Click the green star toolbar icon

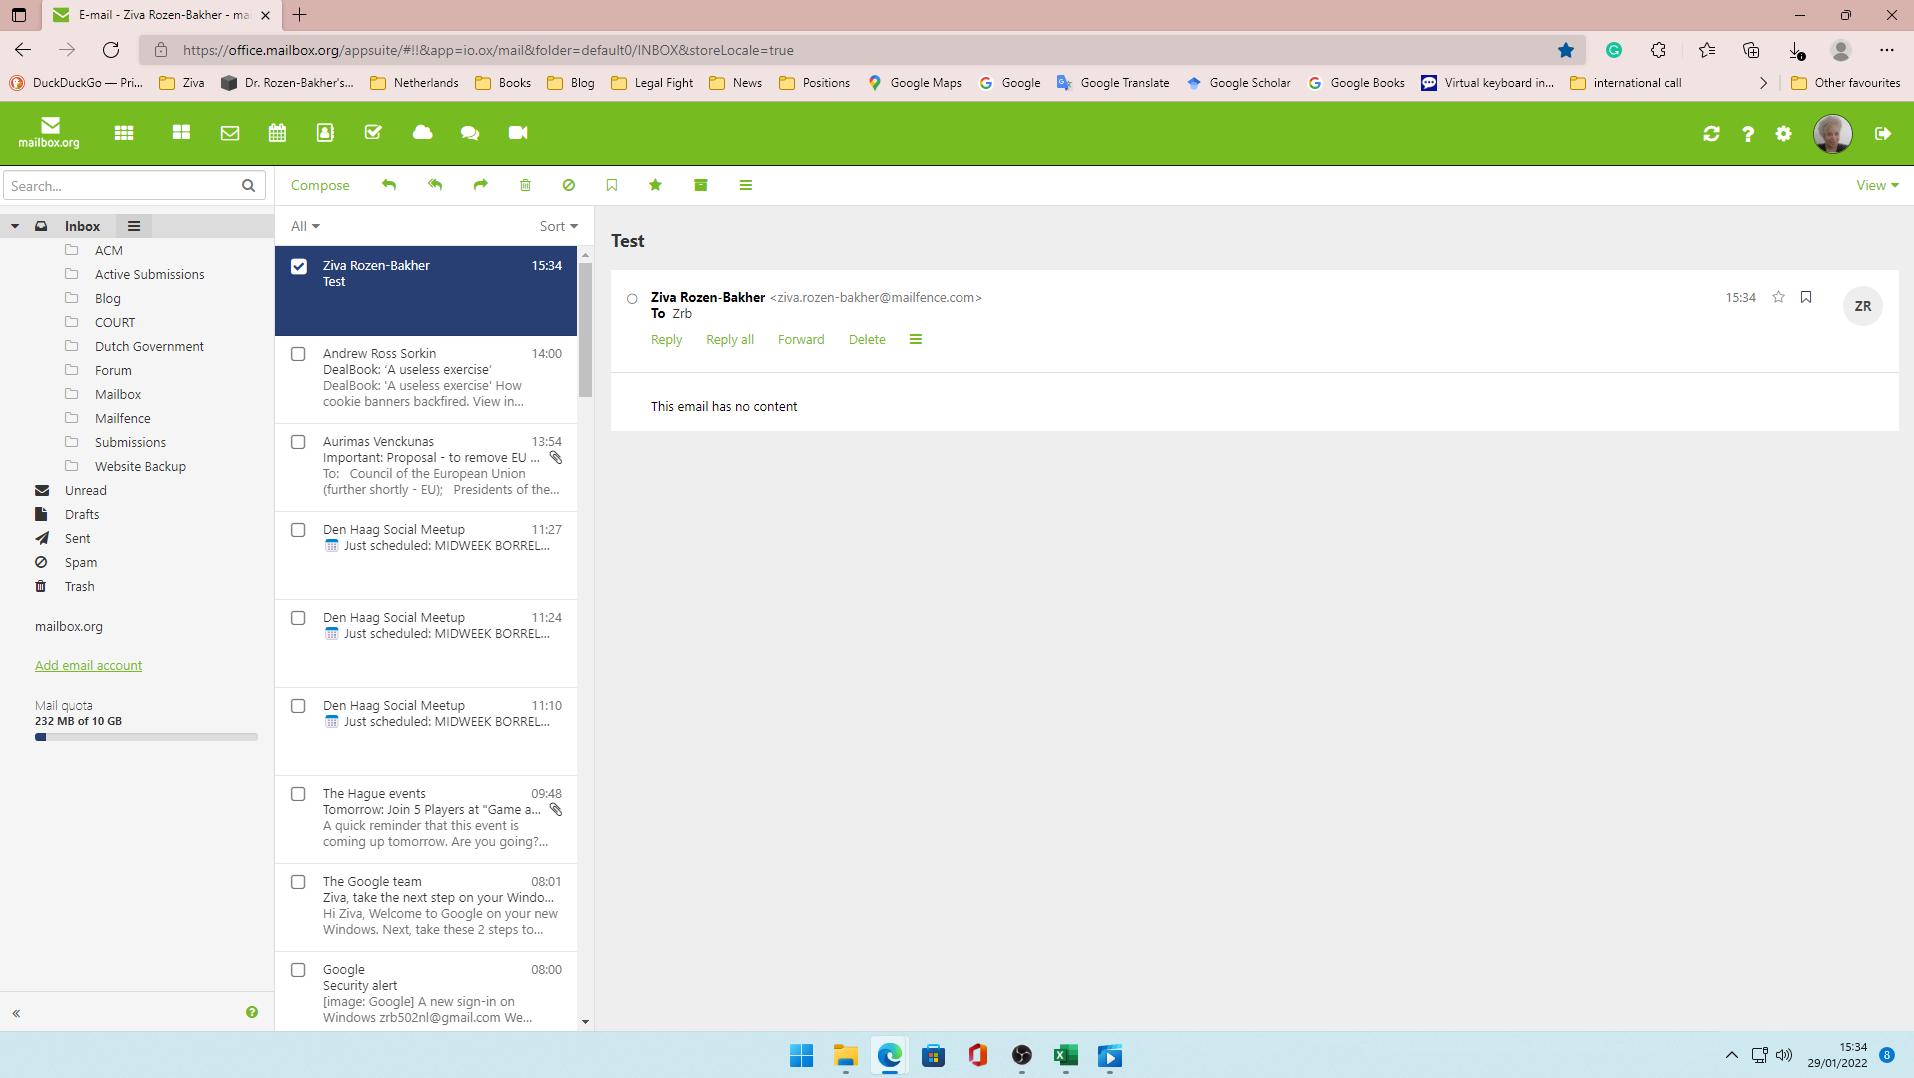point(656,185)
